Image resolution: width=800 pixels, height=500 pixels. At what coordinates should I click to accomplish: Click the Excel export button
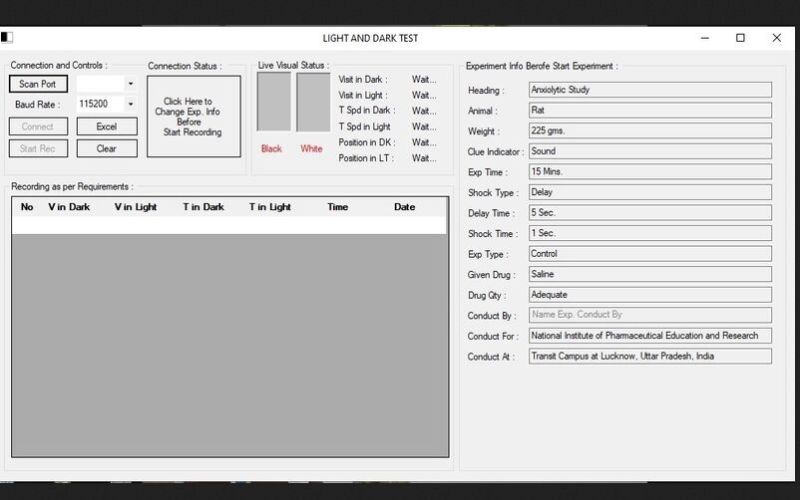pos(106,127)
